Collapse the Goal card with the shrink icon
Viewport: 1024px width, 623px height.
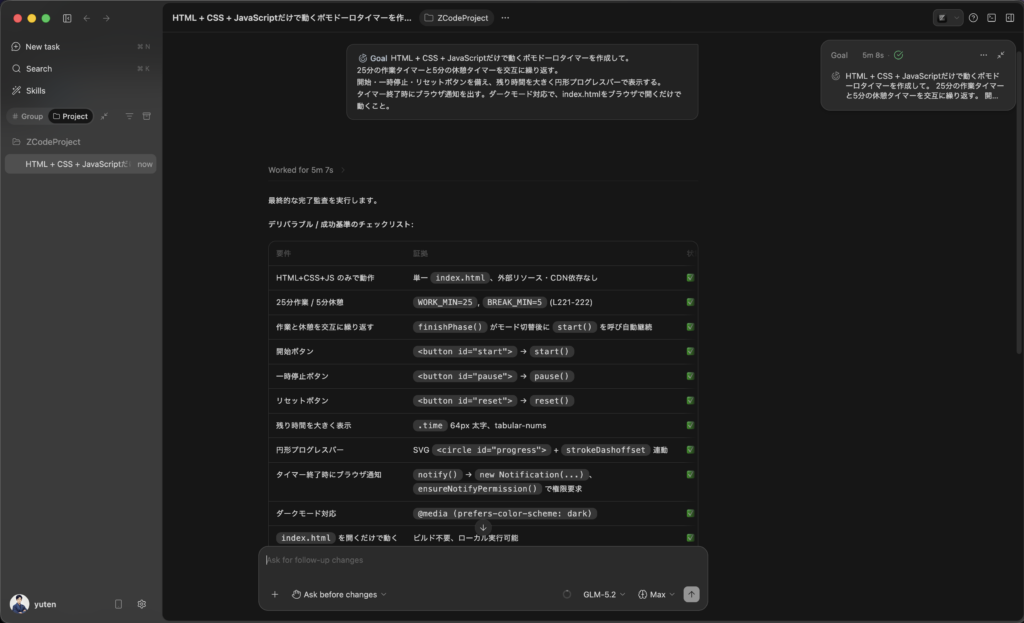click(x=1000, y=56)
